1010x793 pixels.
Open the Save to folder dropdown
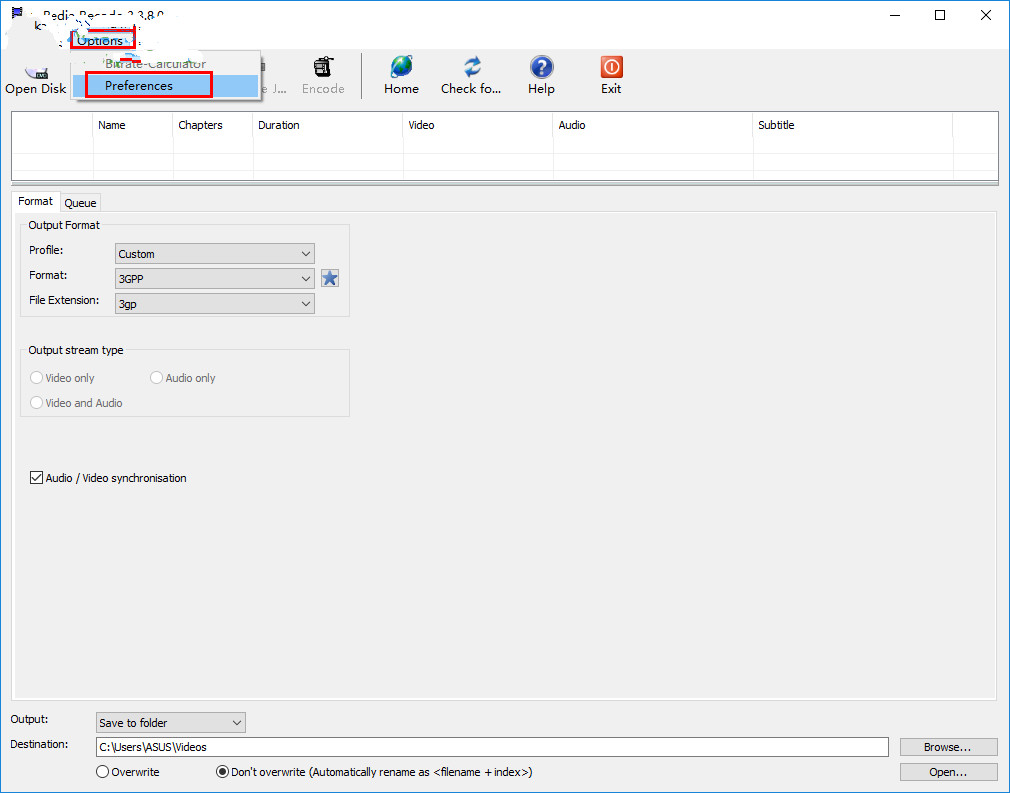tap(170, 722)
